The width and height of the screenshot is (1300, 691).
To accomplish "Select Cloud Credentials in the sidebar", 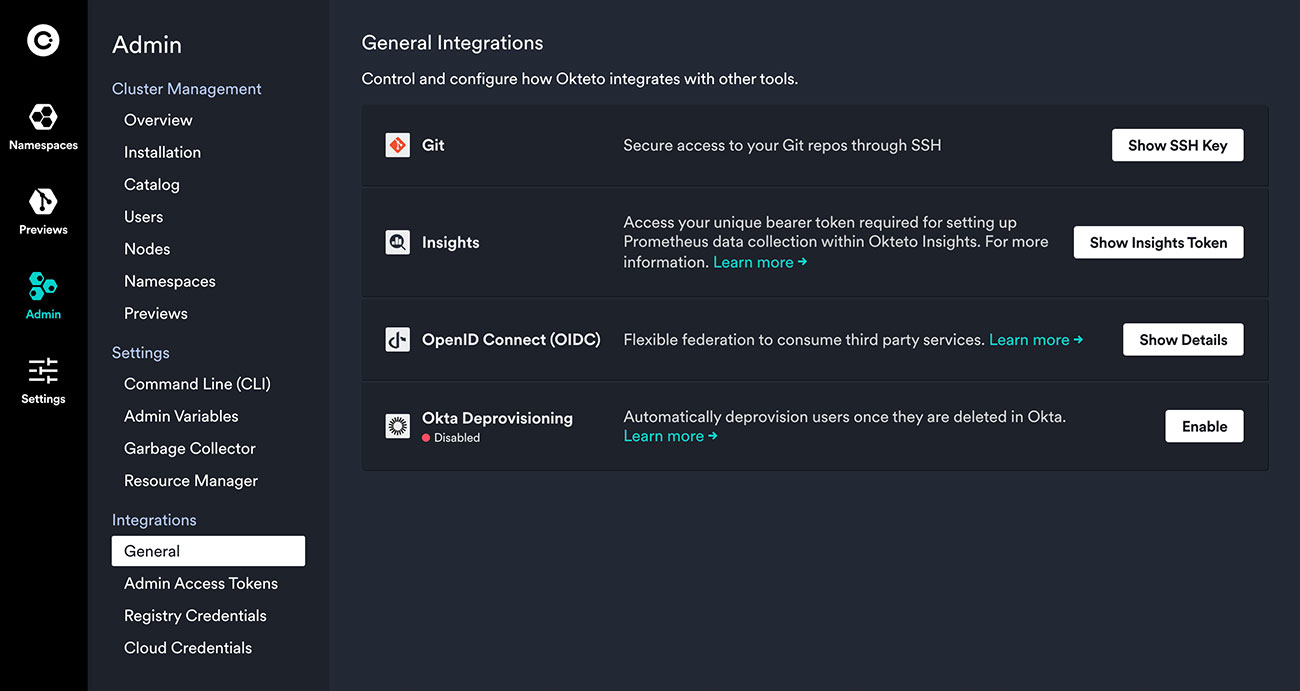I will 187,647.
